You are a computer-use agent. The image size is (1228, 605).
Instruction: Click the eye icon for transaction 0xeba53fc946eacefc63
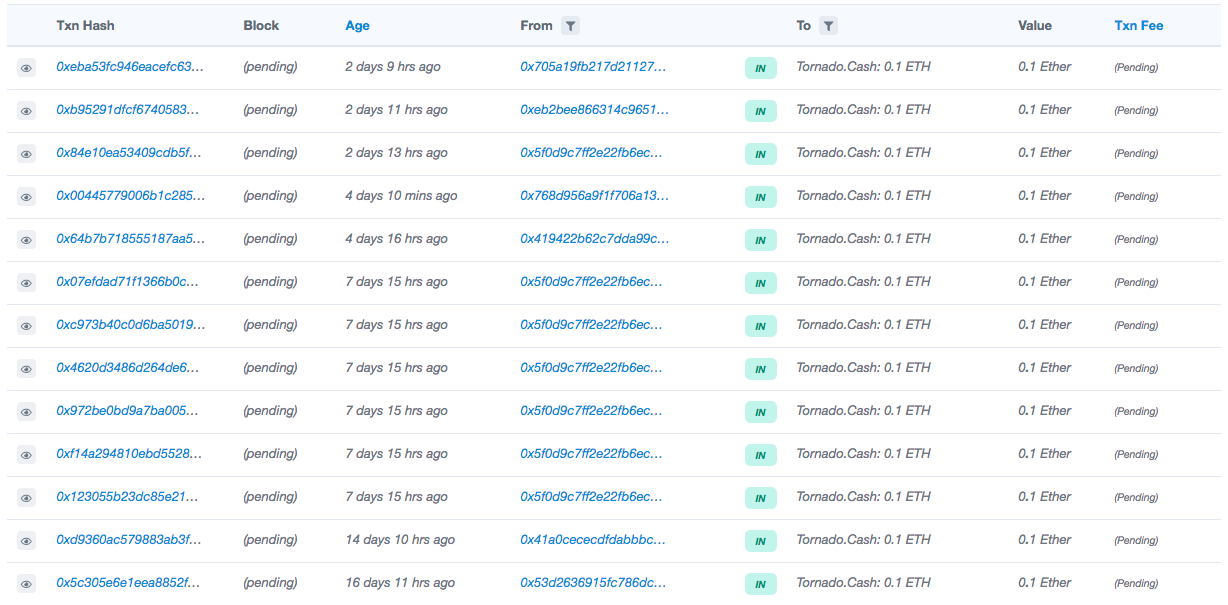coord(26,68)
